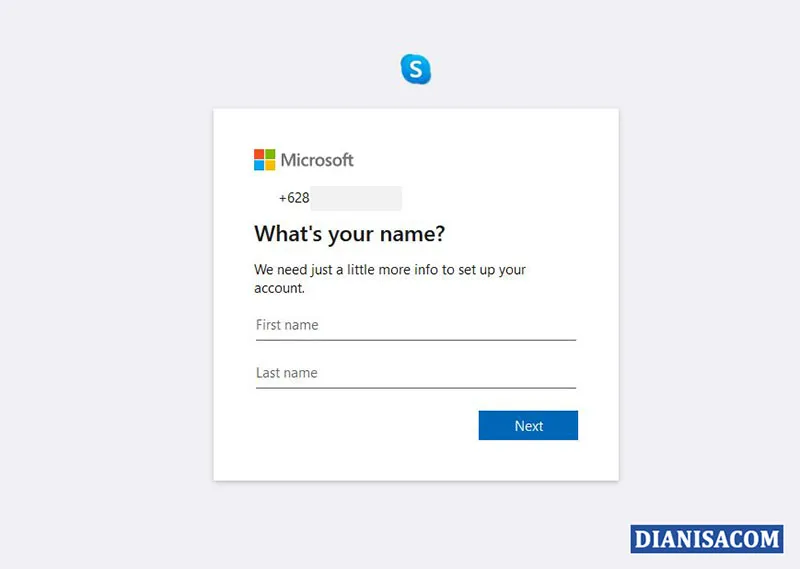Click the "We need just a little more info" text
The image size is (800, 569).
(x=390, y=279)
